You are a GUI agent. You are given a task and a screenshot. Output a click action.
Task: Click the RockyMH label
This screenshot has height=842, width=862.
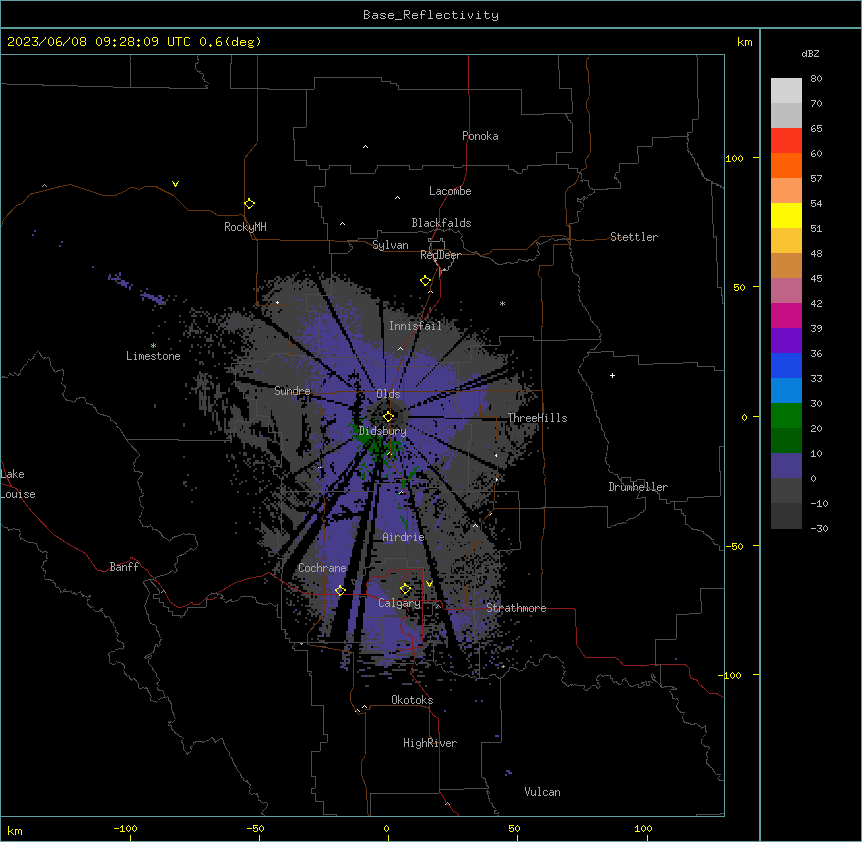(245, 227)
